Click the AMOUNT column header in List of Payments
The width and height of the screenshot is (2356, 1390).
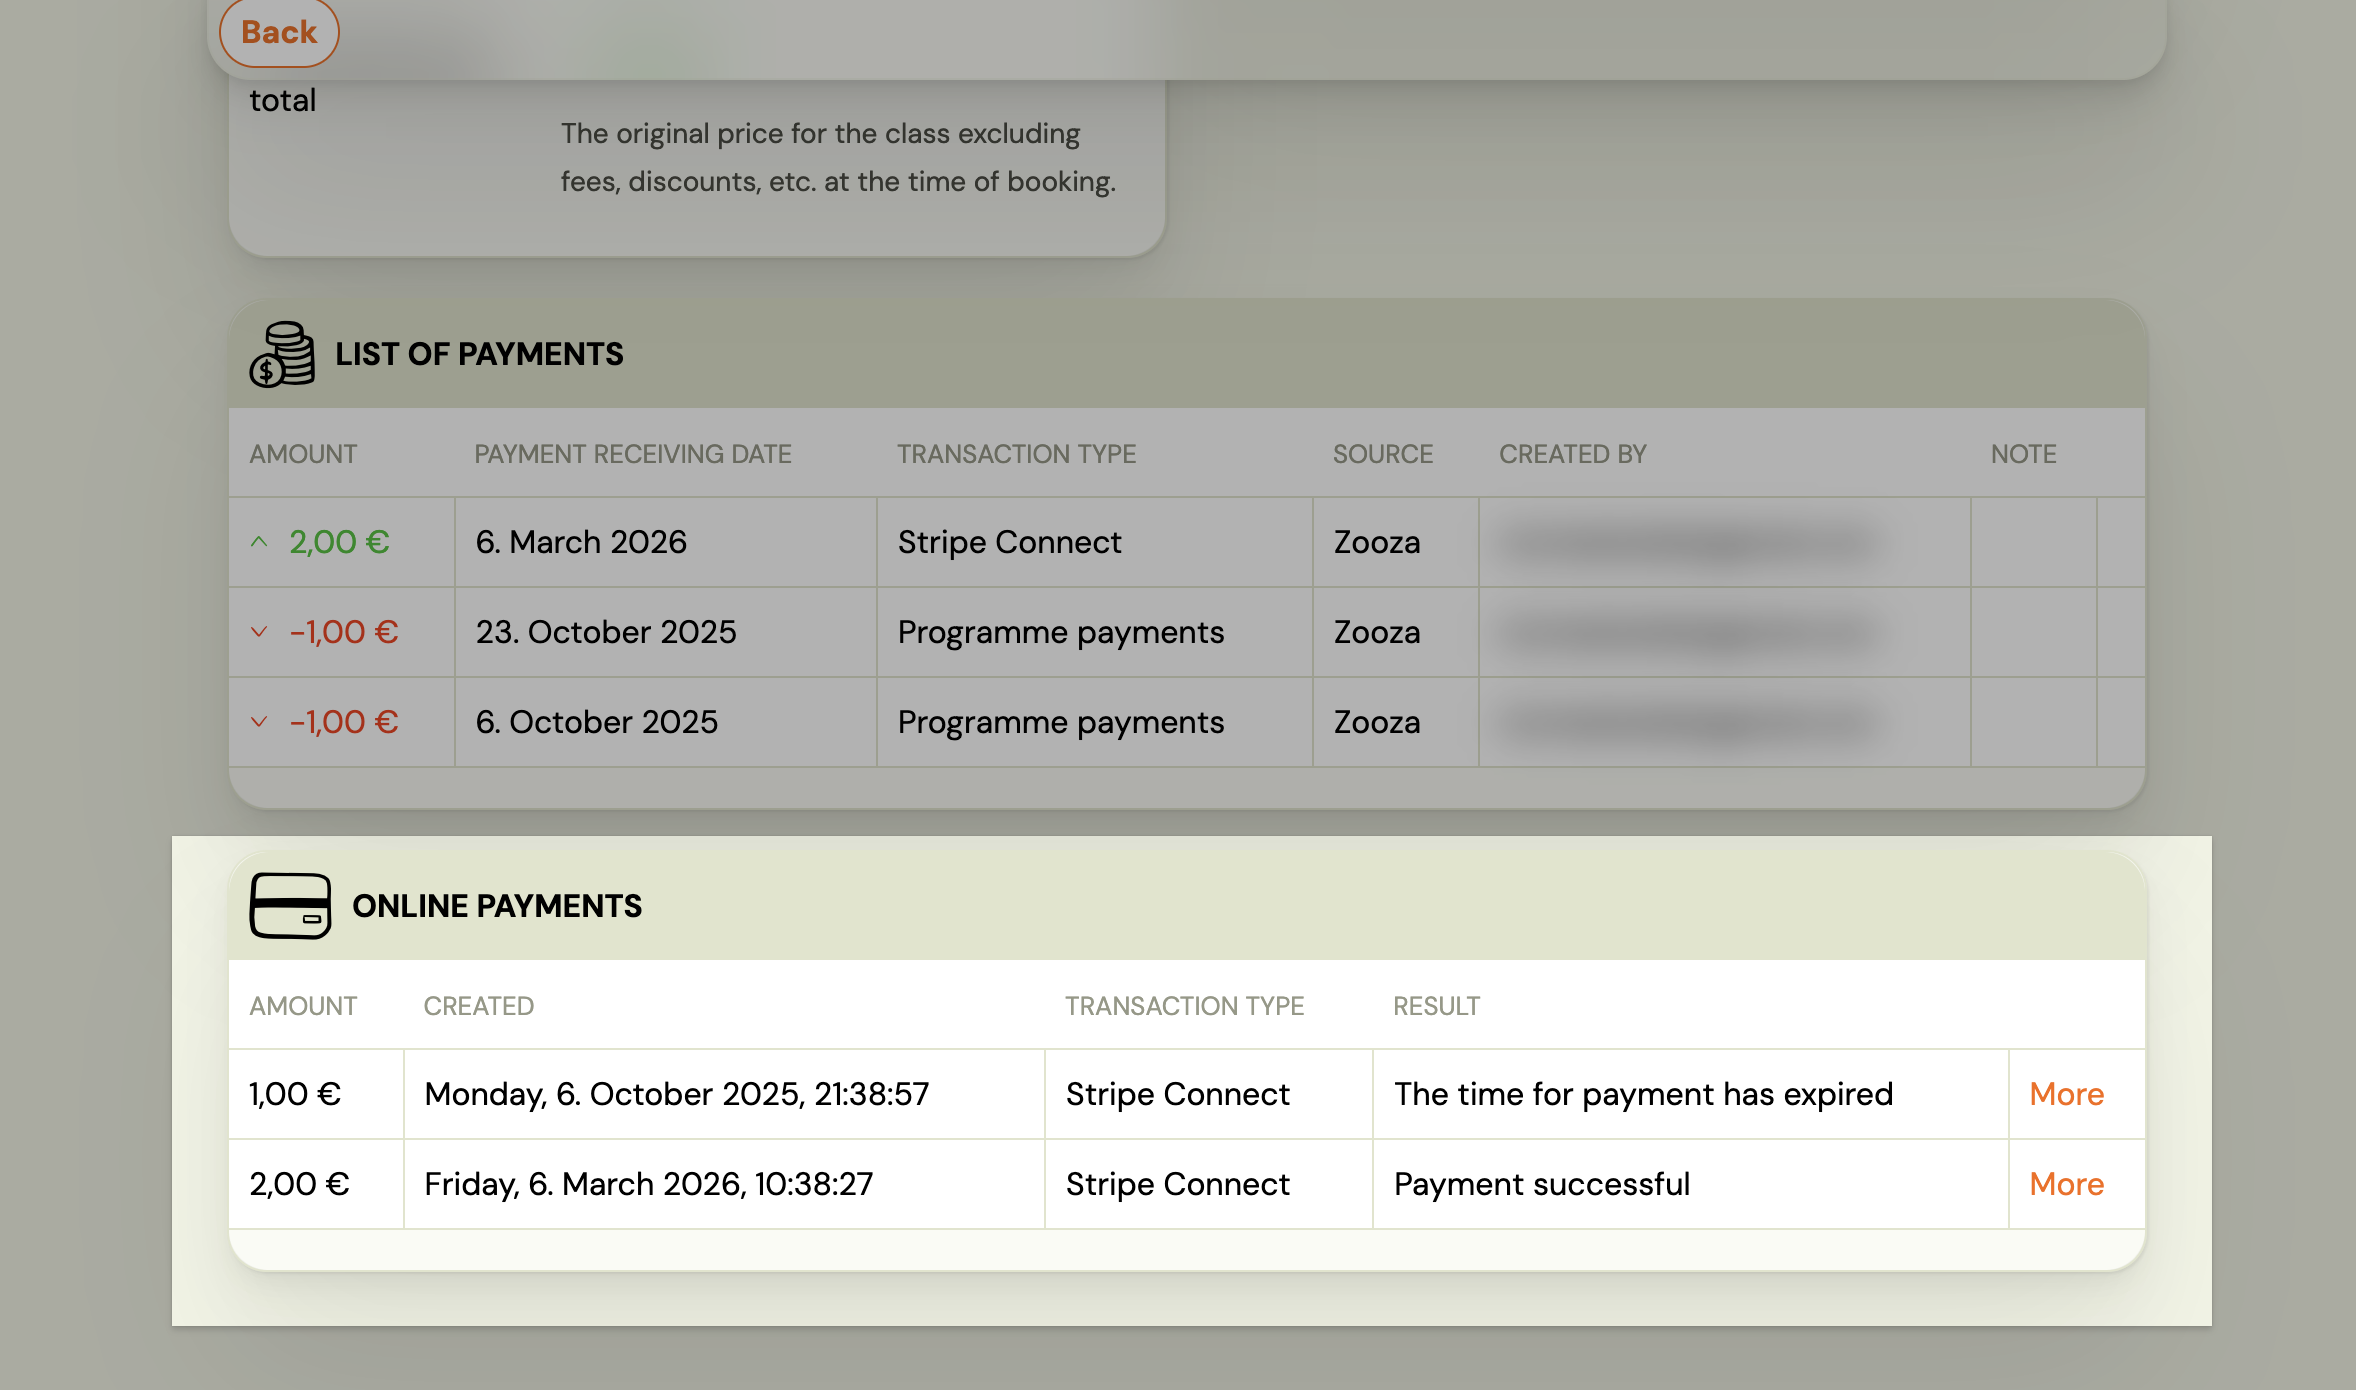[x=303, y=453]
